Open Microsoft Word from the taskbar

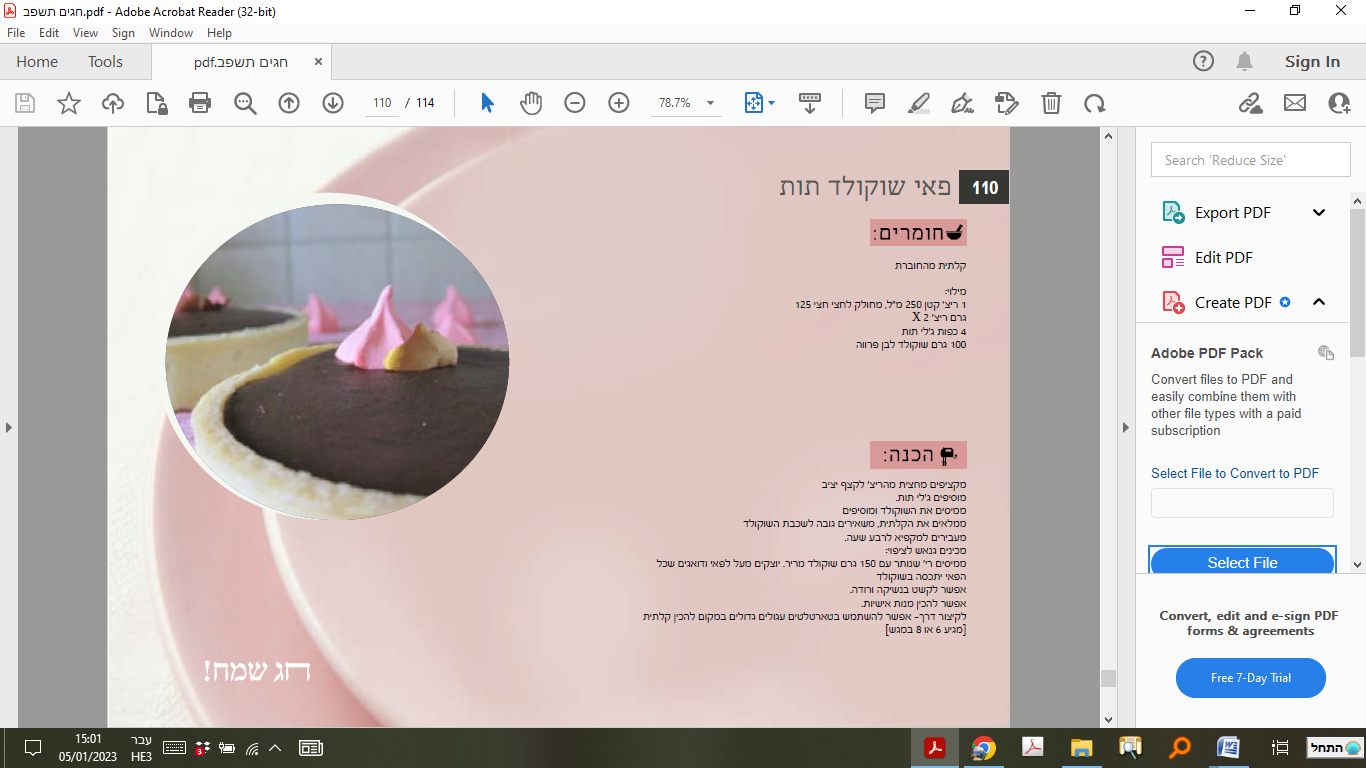pos(1229,748)
